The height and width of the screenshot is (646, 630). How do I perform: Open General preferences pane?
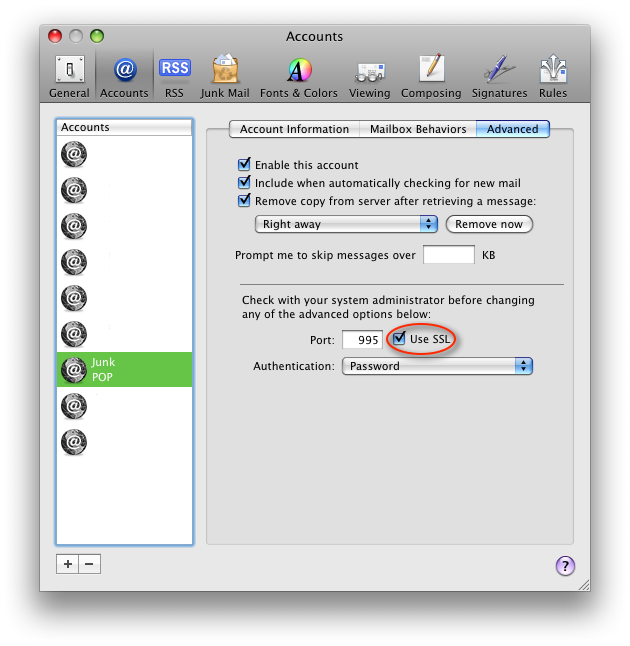point(69,77)
